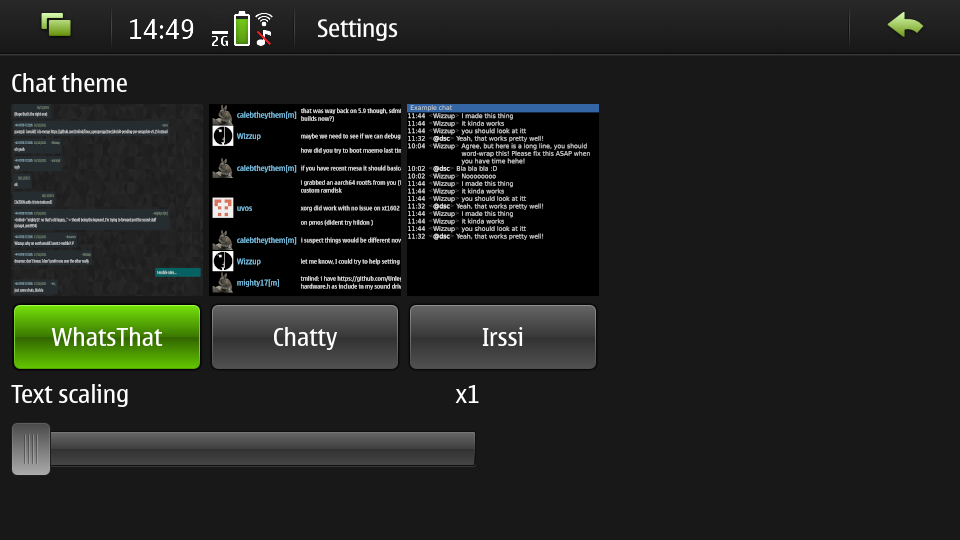Tap the 2G network signal indicator
The image size is (960, 540).
click(220, 38)
